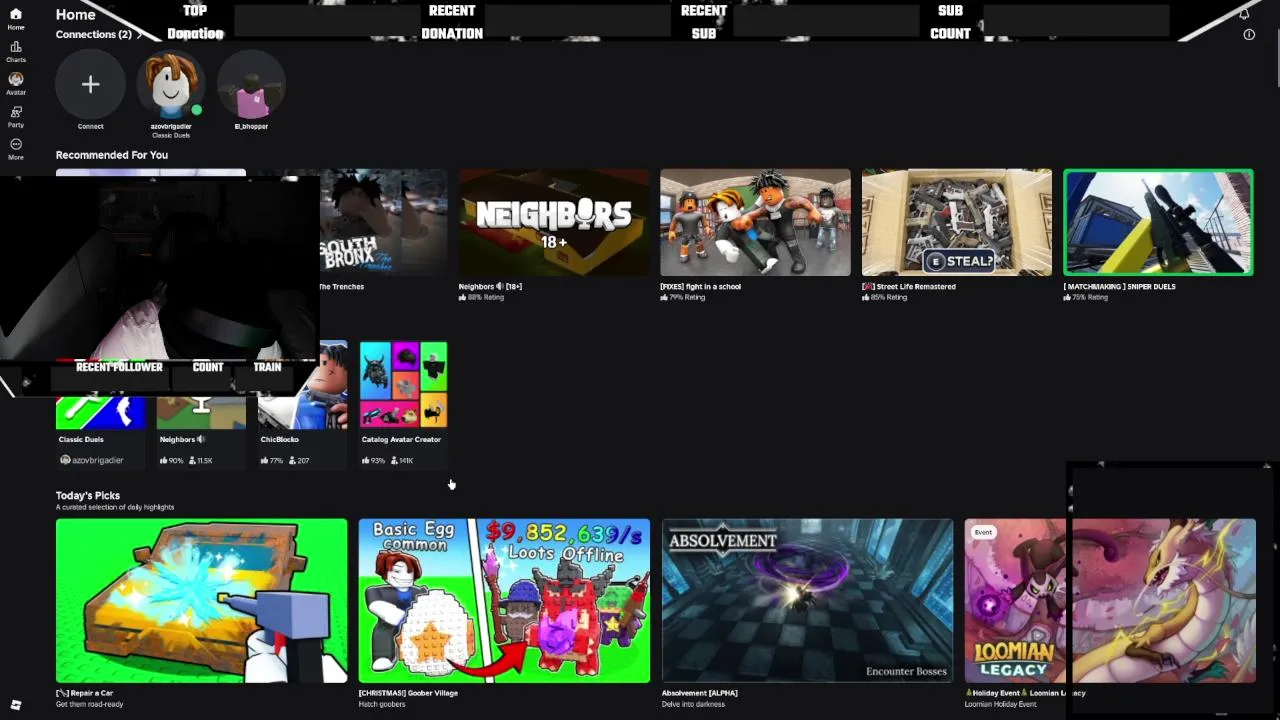Click the "Repair a Car" title text
This screenshot has width=1280, height=720.
[84, 692]
